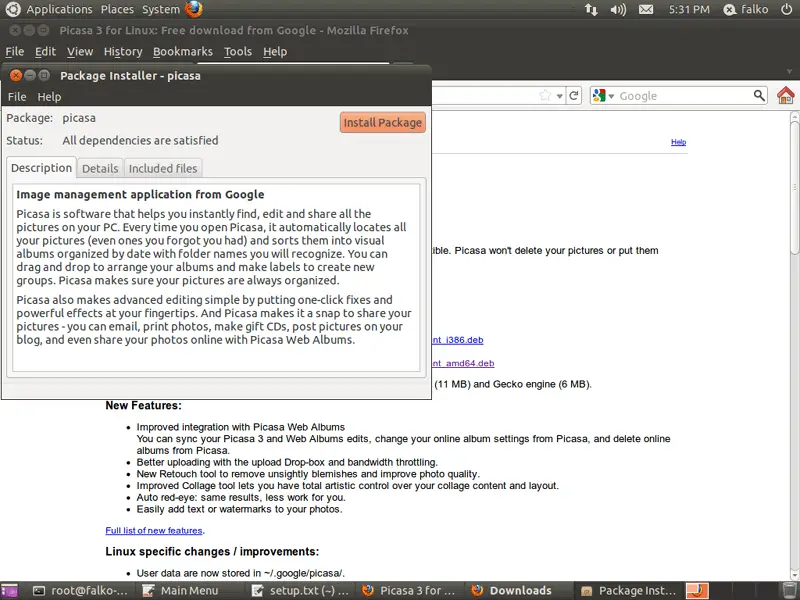Open Firefox's View menu

(x=80, y=52)
